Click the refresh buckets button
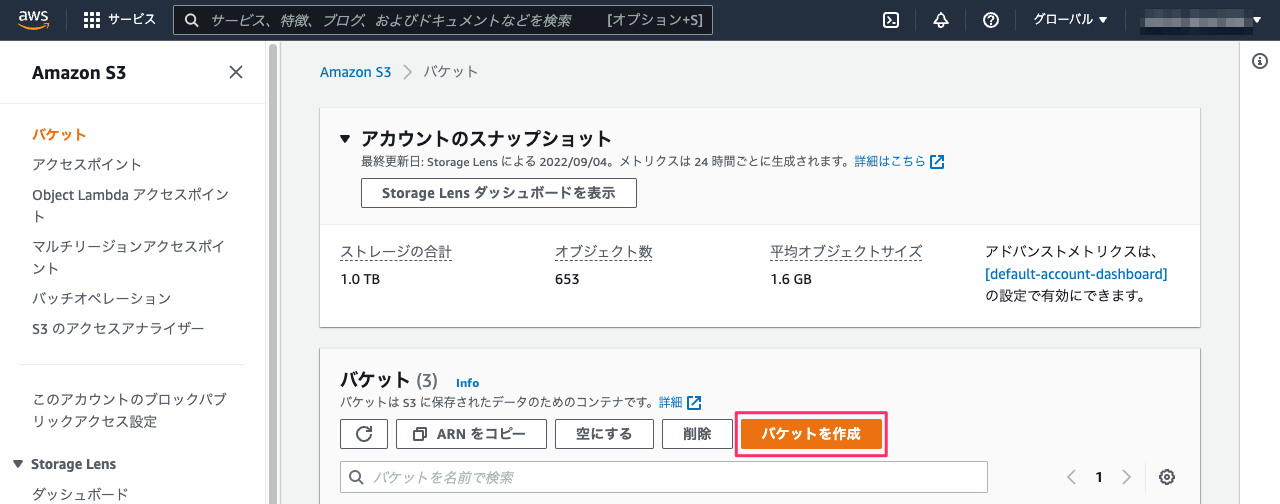Viewport: 1280px width, 504px height. [x=364, y=434]
